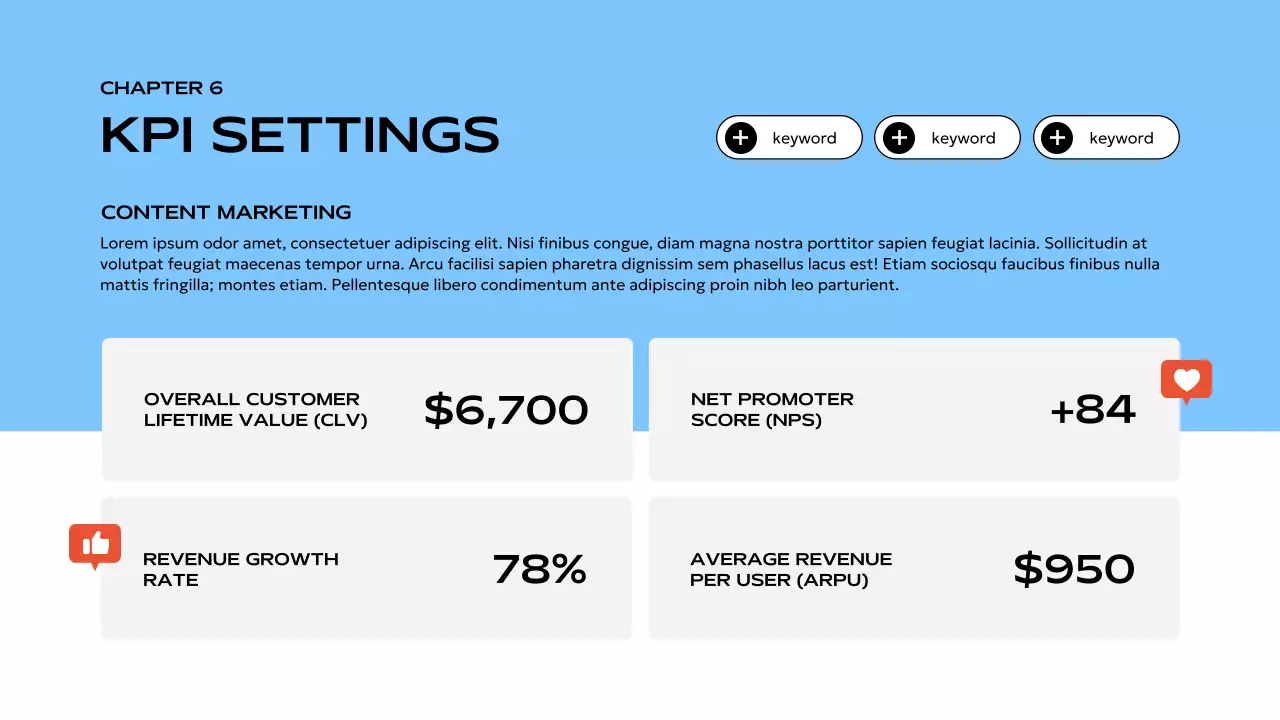Click the plus icon on the leftmost keyword pill
The height and width of the screenshot is (720, 1280).
(741, 138)
